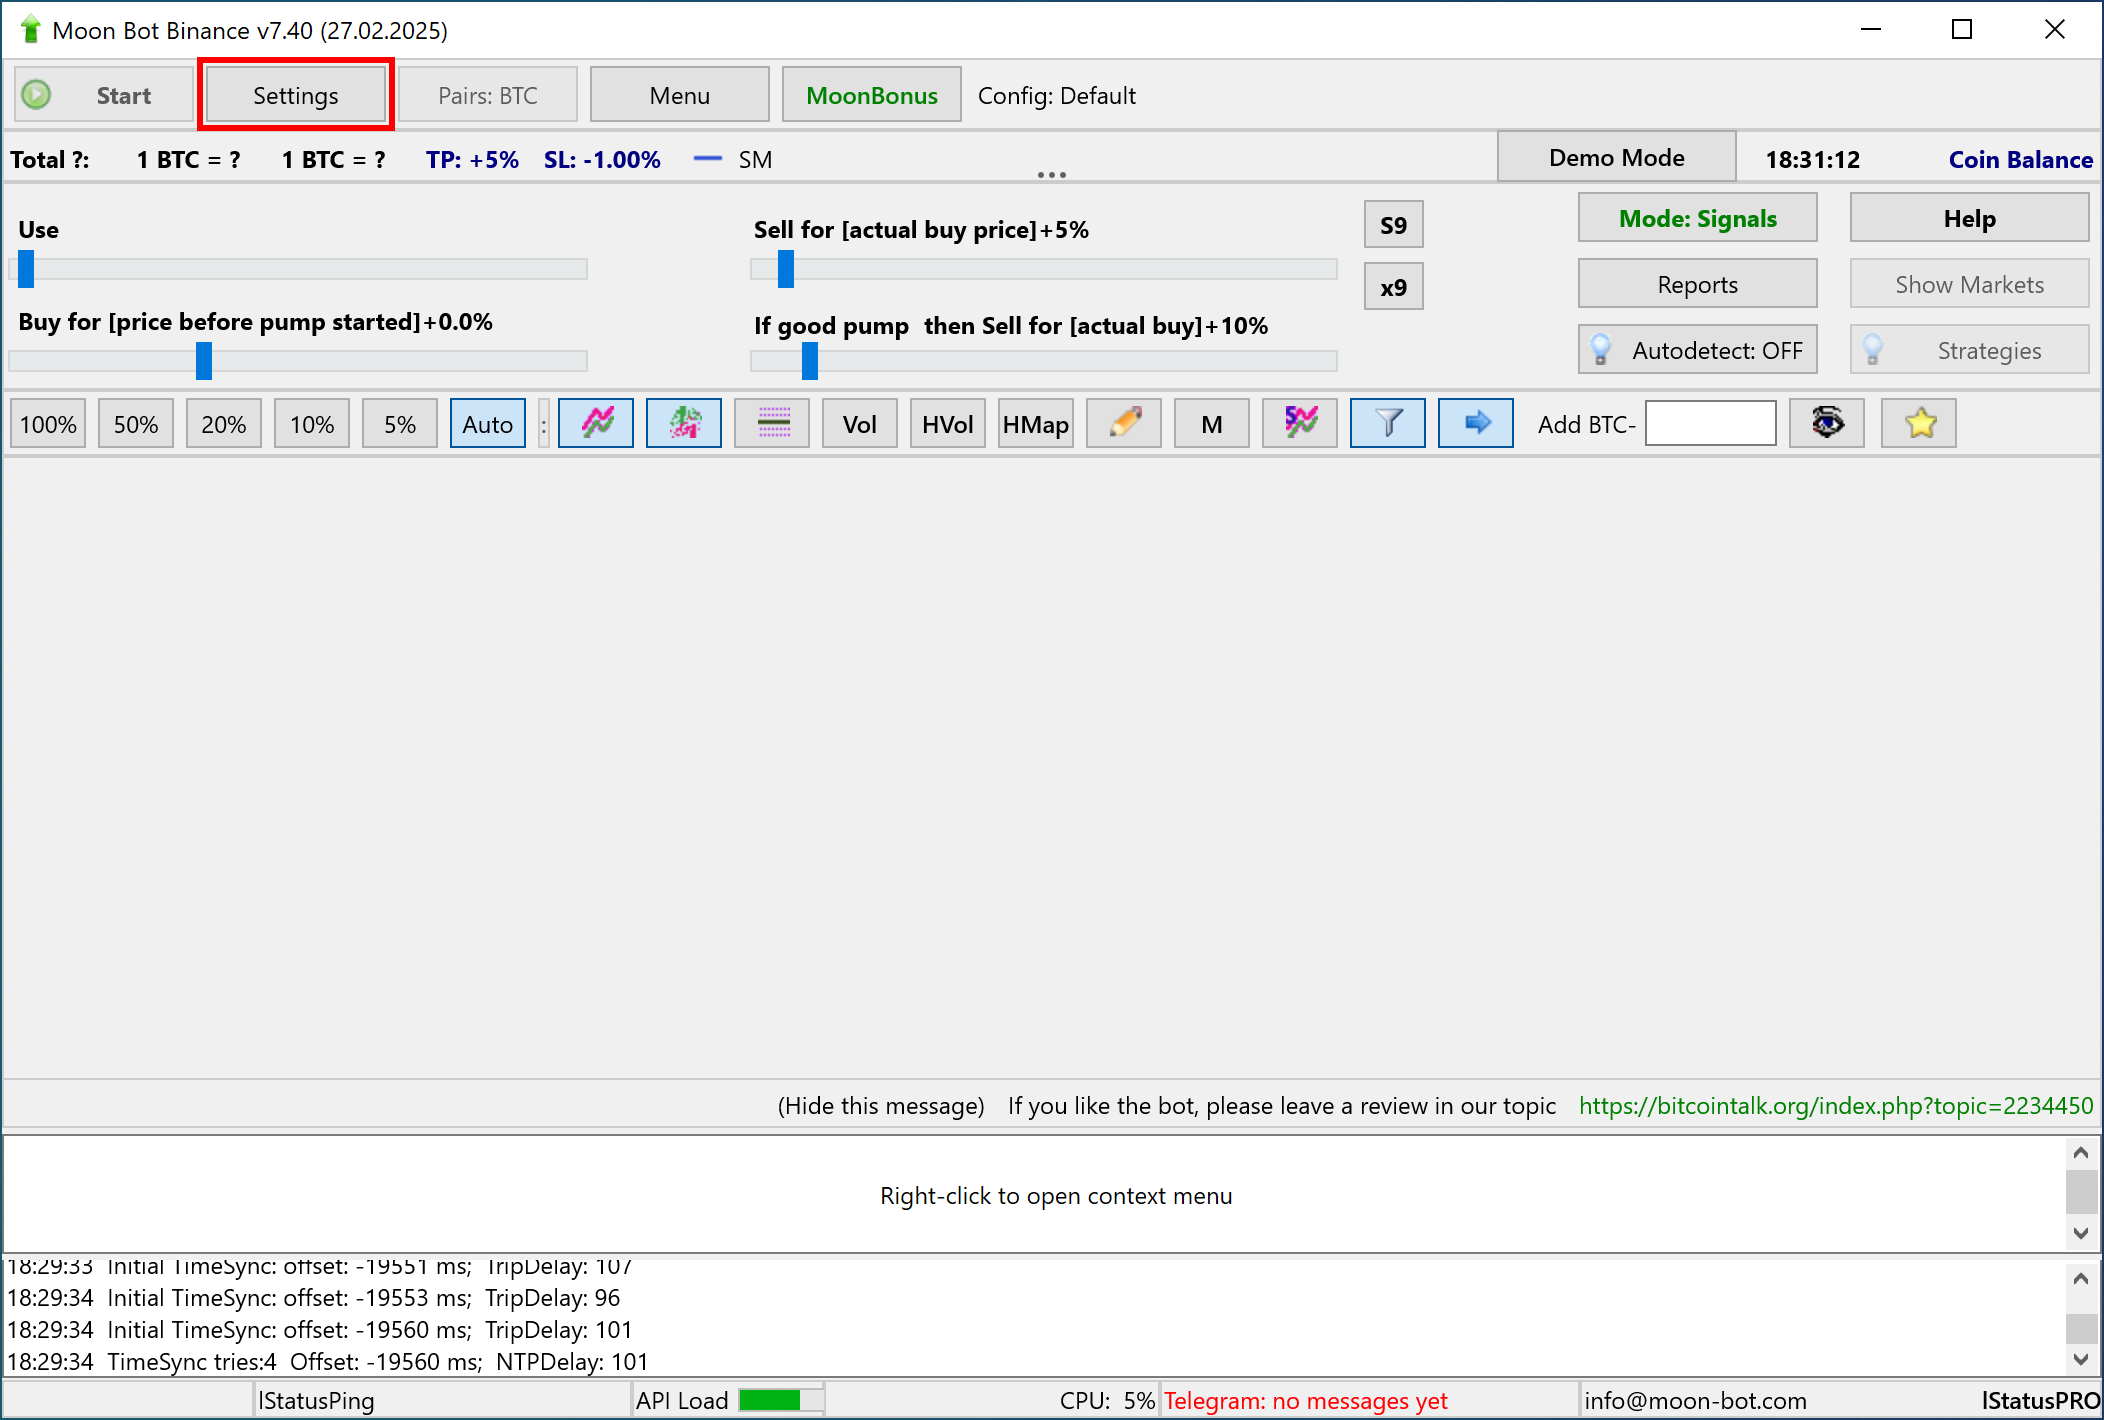Open the Mode: Signals selector
The height and width of the screenshot is (1420, 2104).
coord(1697,219)
